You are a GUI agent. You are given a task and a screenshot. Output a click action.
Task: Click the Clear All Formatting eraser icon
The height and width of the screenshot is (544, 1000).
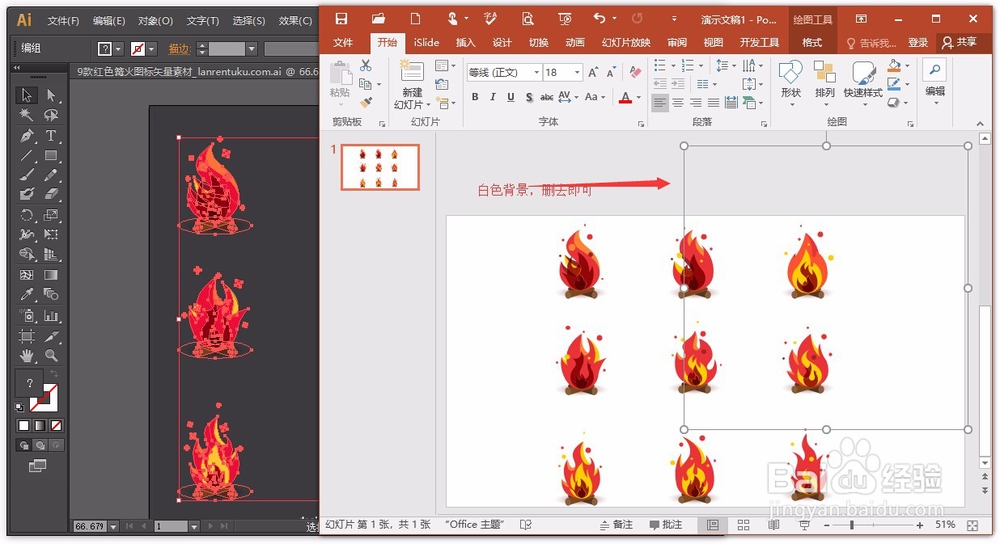coord(635,72)
